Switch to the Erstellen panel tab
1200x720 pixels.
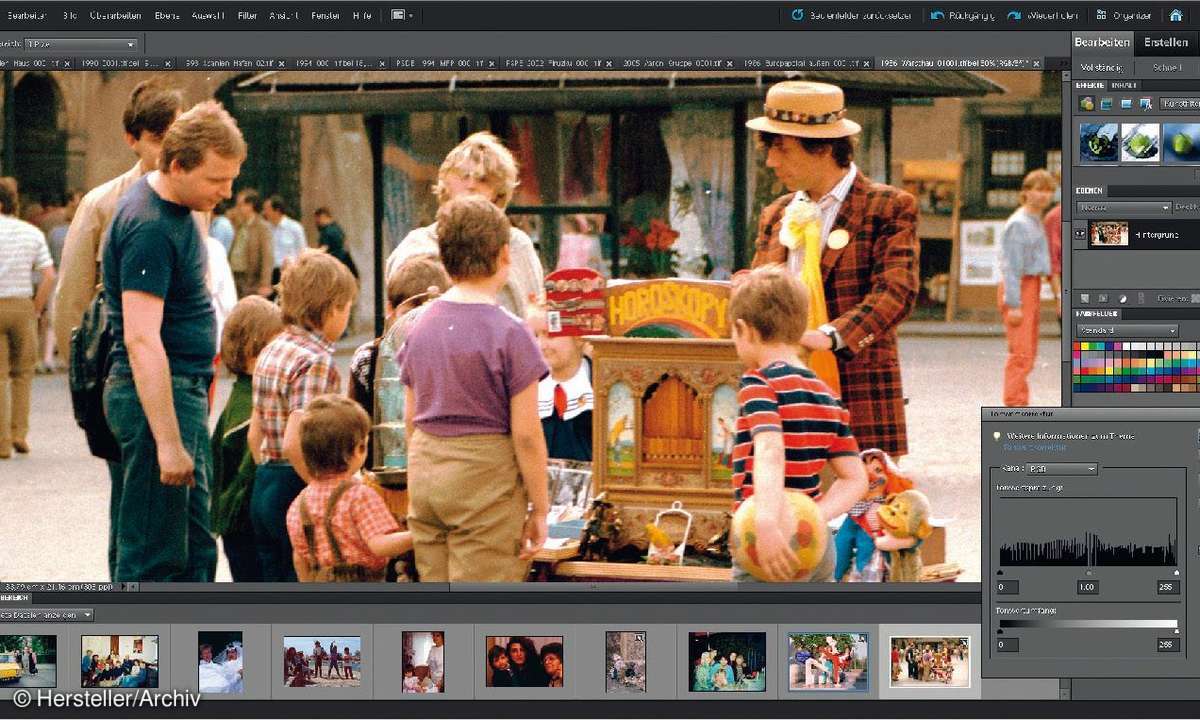1166,42
